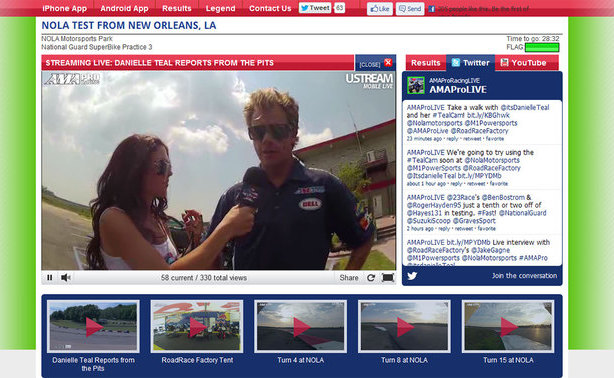This screenshot has width=614, height=378.
Task: Open the Android App menu item
Action: (124, 8)
